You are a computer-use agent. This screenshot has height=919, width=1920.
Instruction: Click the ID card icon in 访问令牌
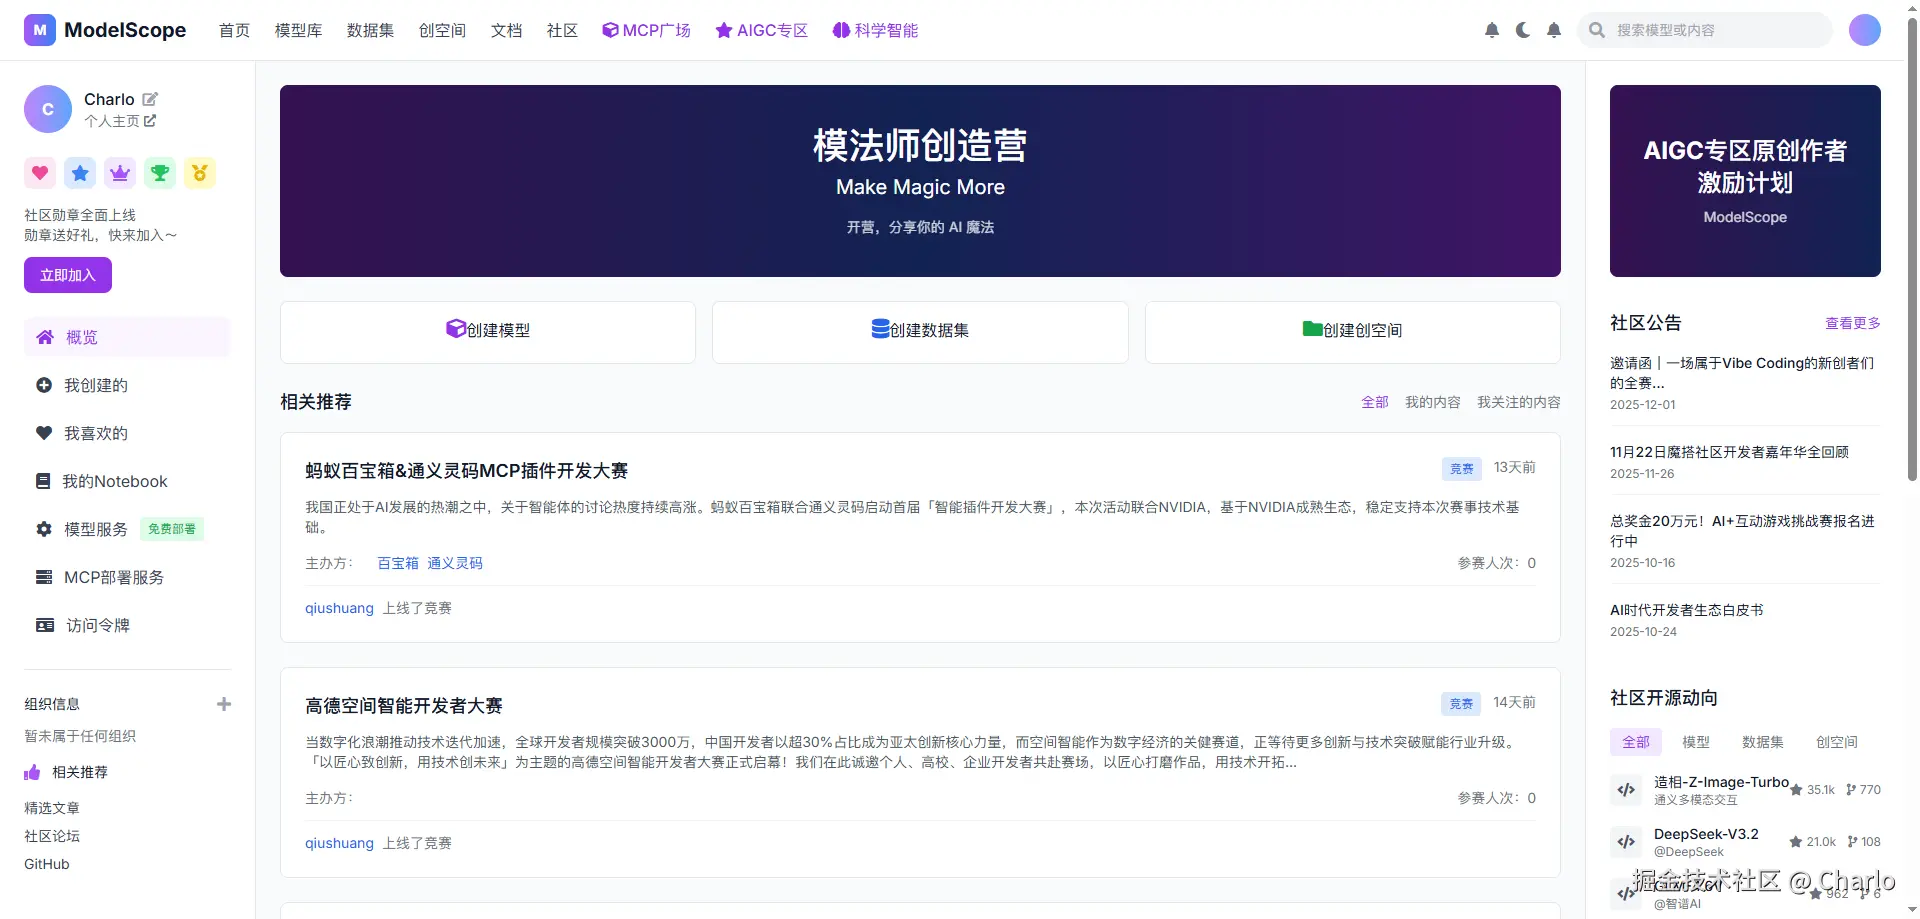[45, 625]
